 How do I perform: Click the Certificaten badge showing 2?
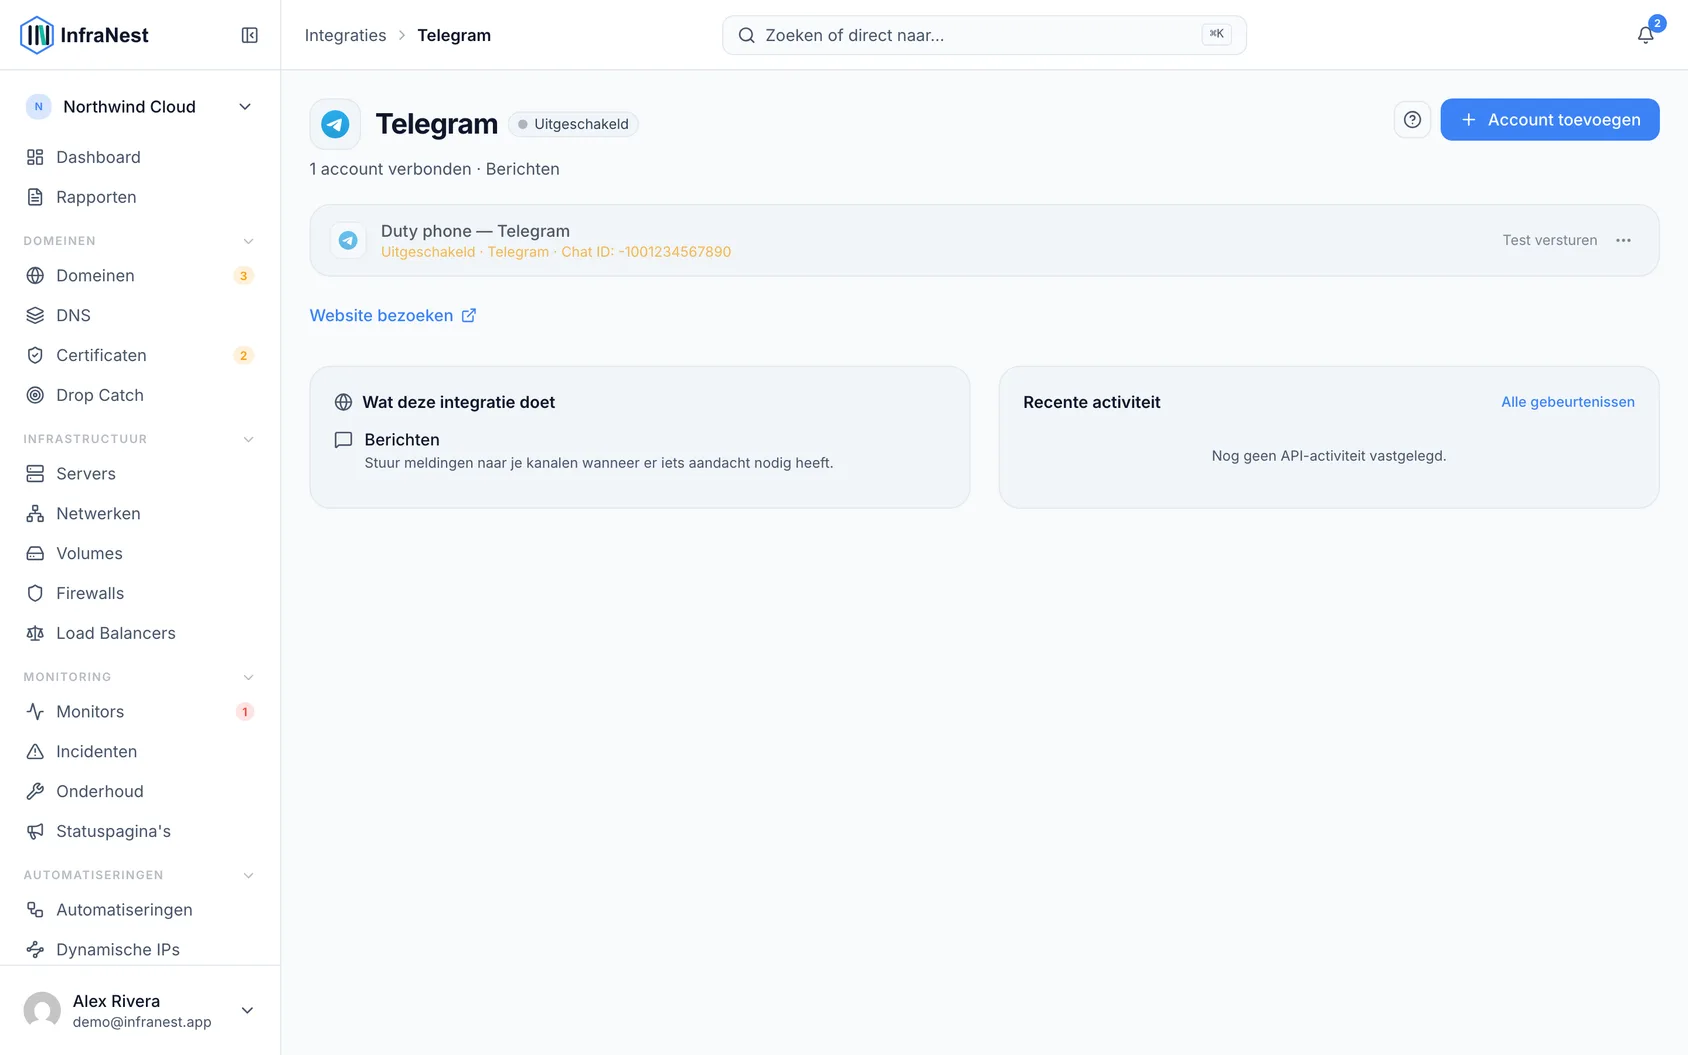pyautogui.click(x=243, y=356)
